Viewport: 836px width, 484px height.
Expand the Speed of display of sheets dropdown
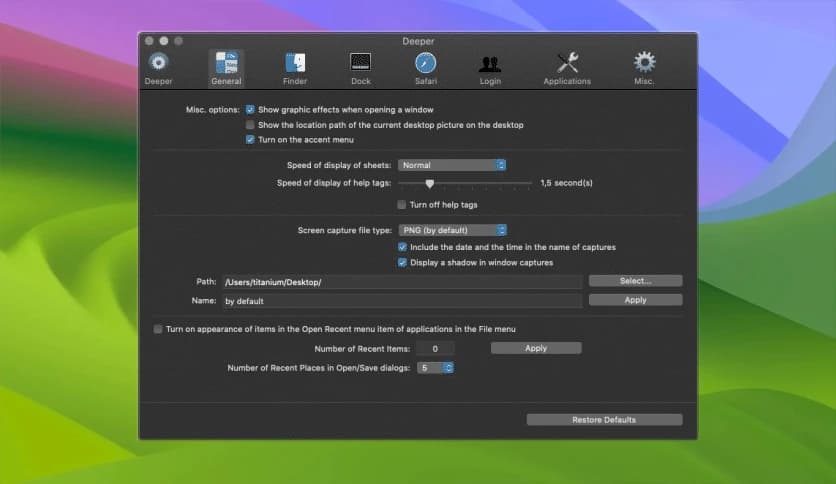click(x=452, y=165)
